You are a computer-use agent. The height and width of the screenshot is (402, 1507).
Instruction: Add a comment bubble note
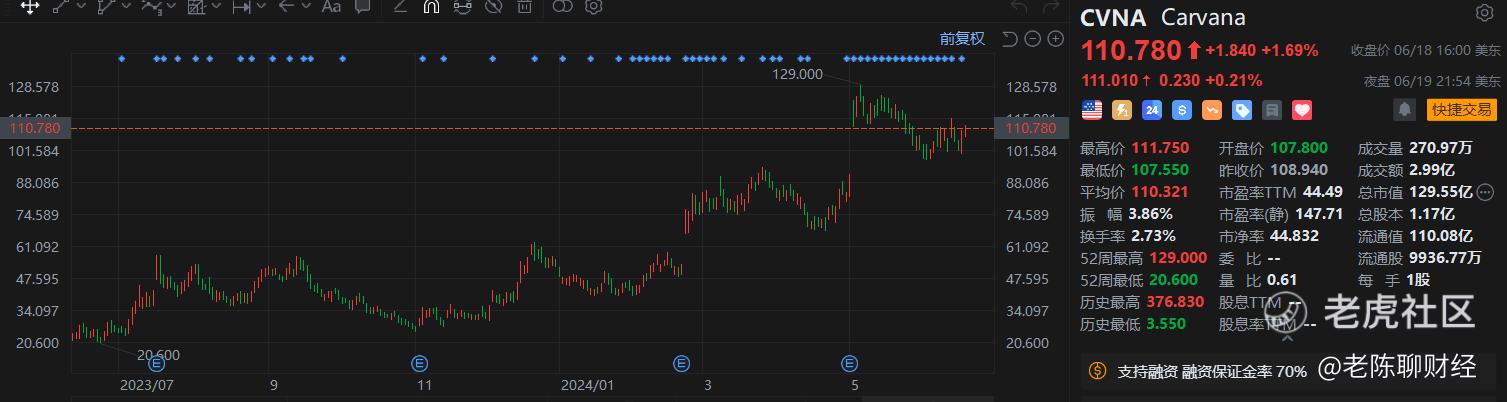[x=362, y=7]
